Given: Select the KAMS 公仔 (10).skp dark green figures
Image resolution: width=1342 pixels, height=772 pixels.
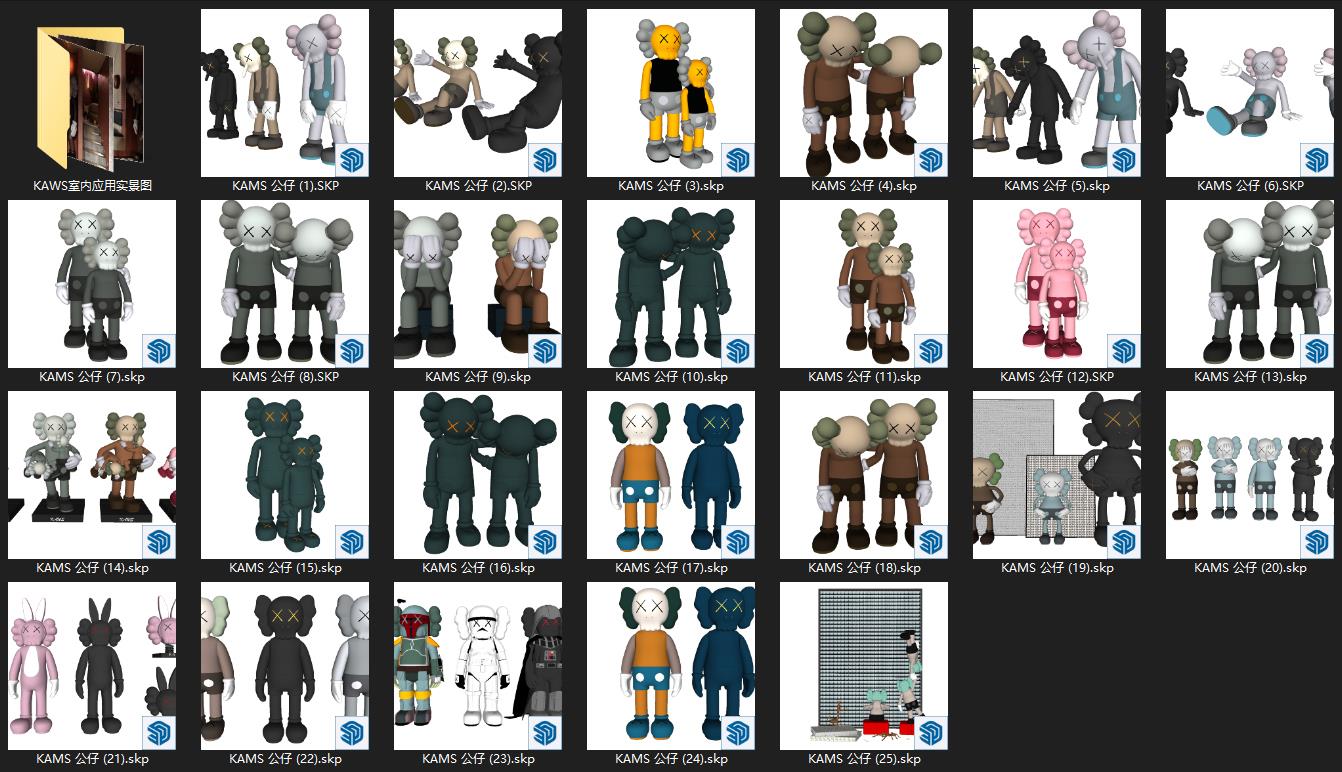Looking at the screenshot, I should click(670, 284).
